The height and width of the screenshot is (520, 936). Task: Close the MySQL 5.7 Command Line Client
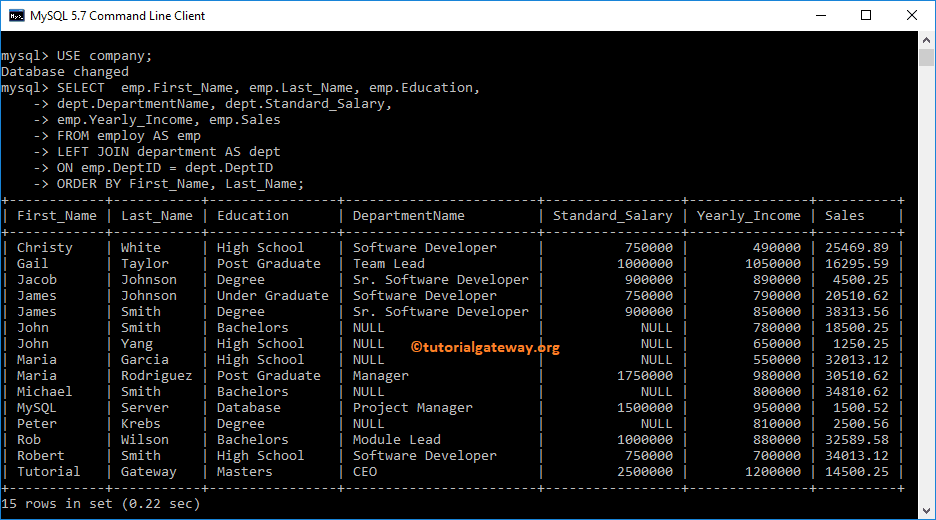[x=911, y=16]
